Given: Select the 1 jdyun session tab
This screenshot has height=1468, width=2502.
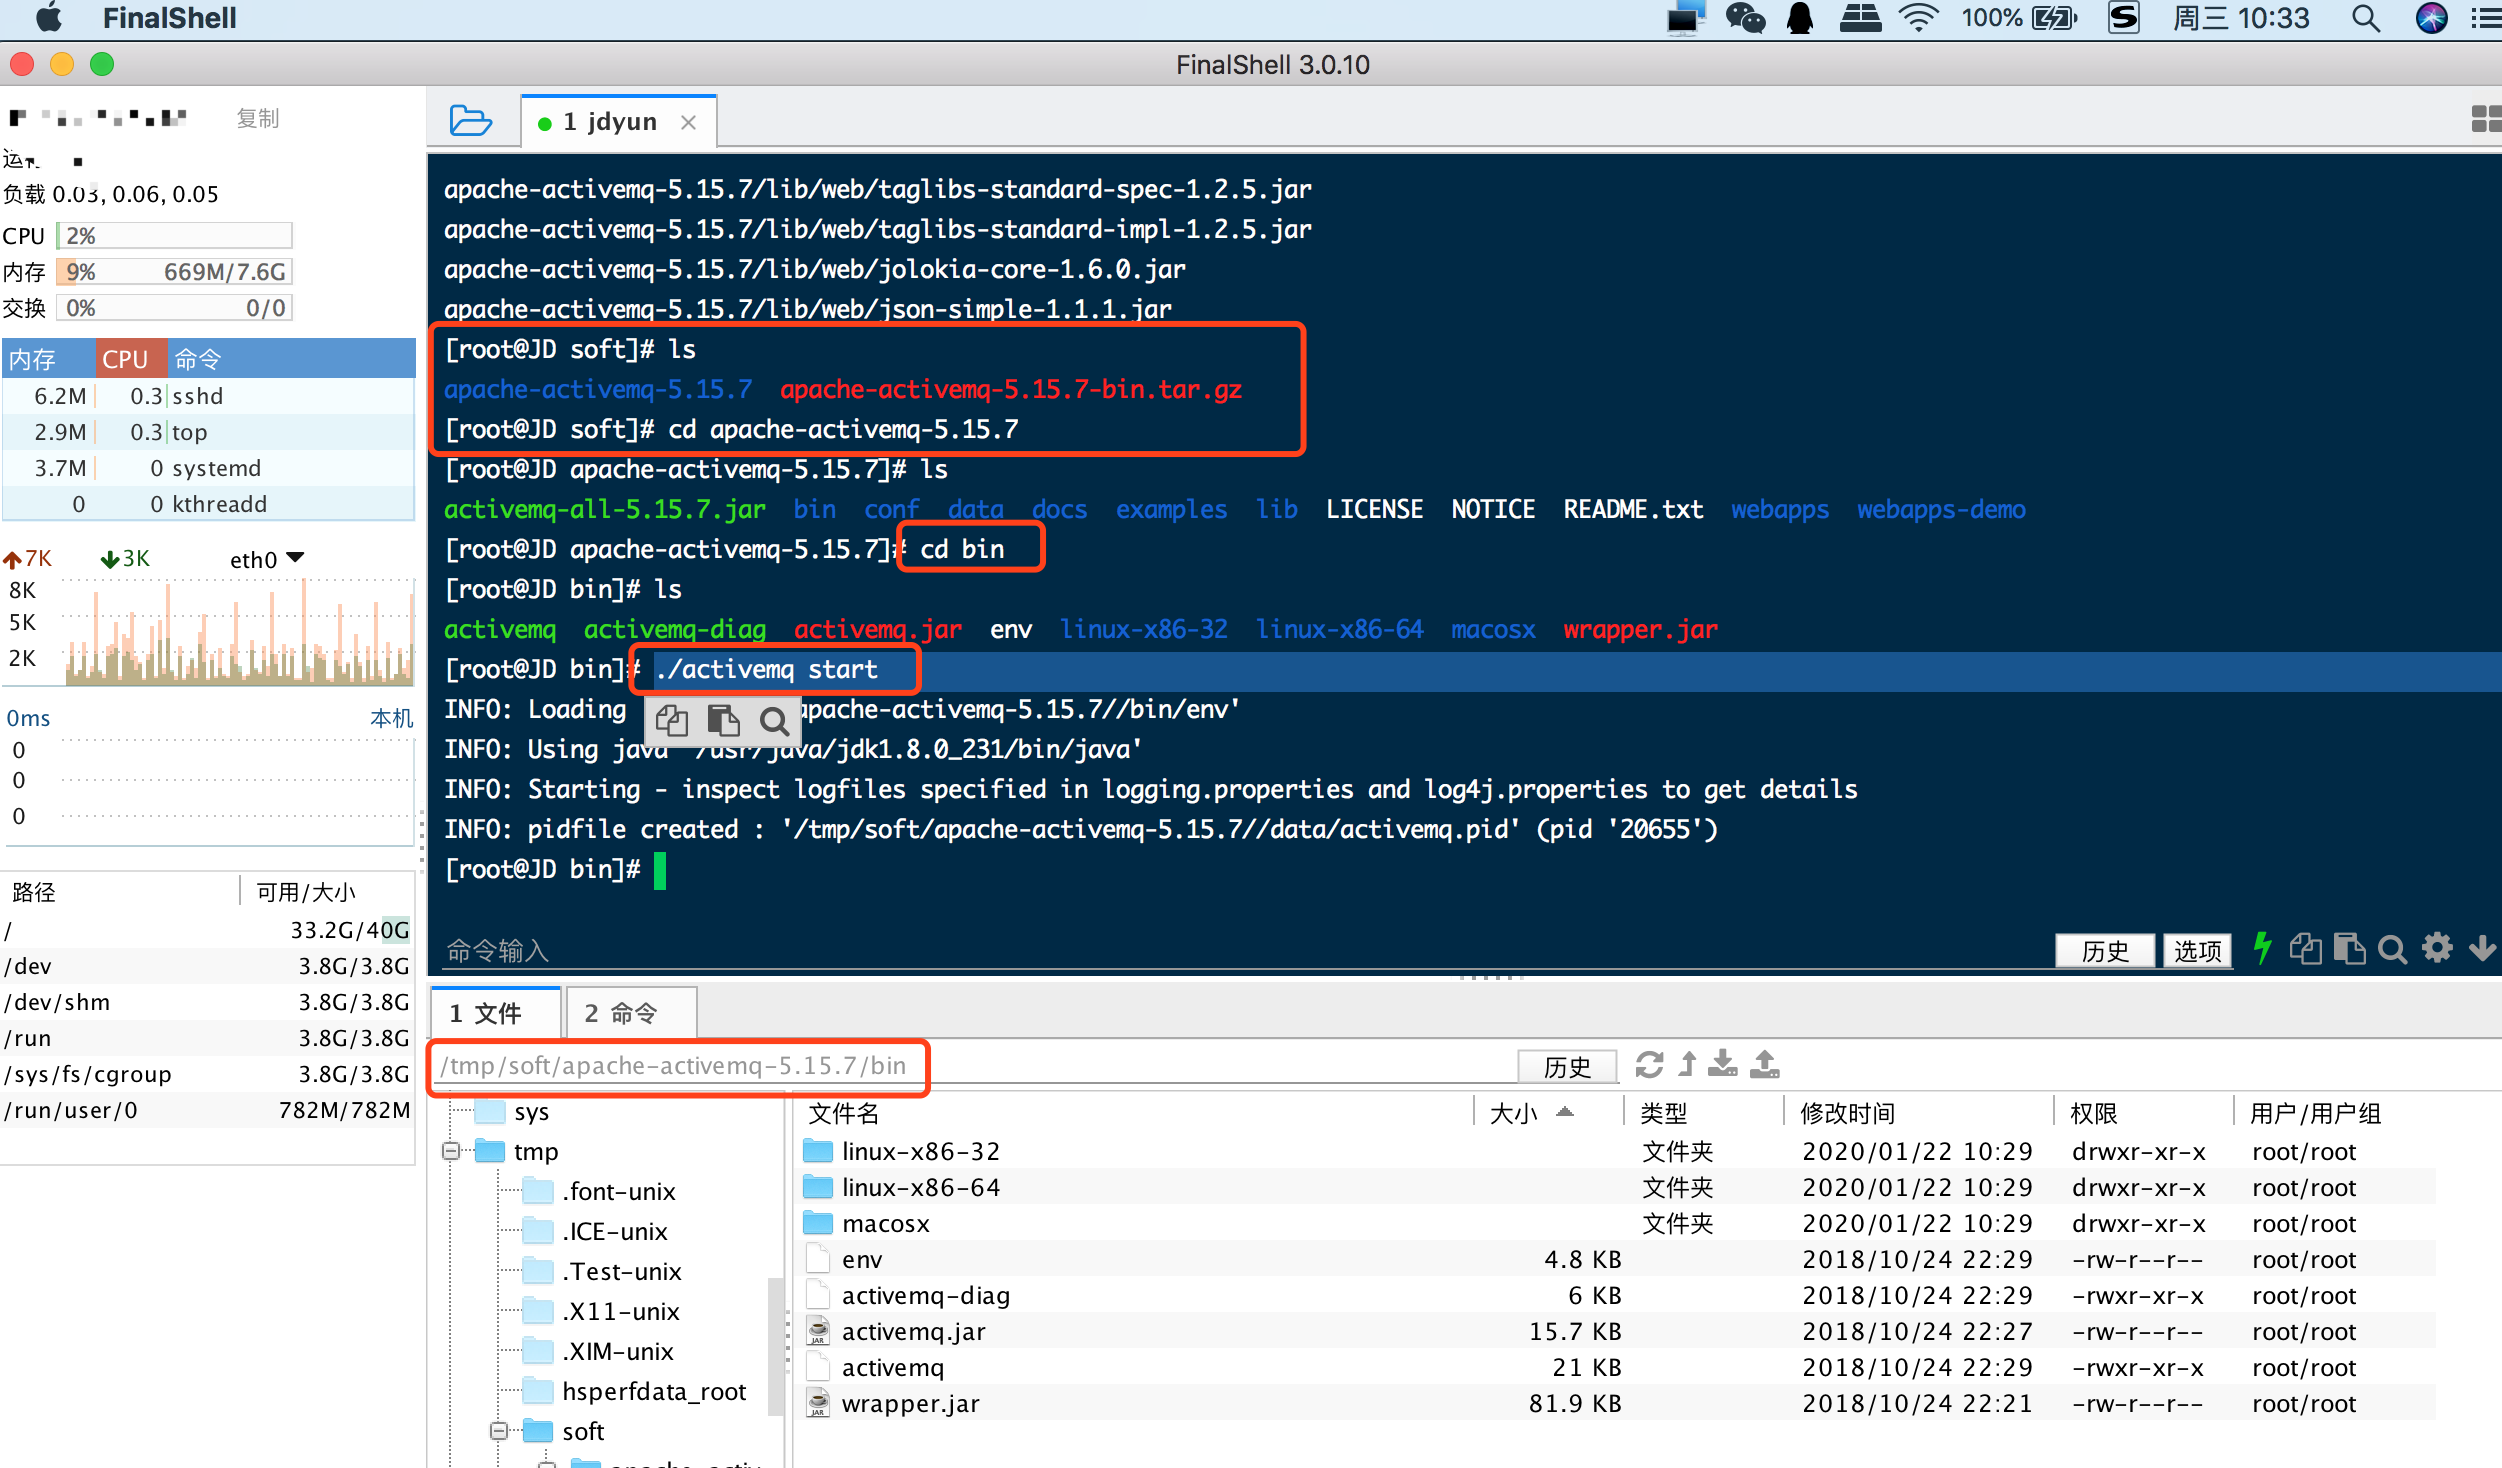Looking at the screenshot, I should (610, 122).
